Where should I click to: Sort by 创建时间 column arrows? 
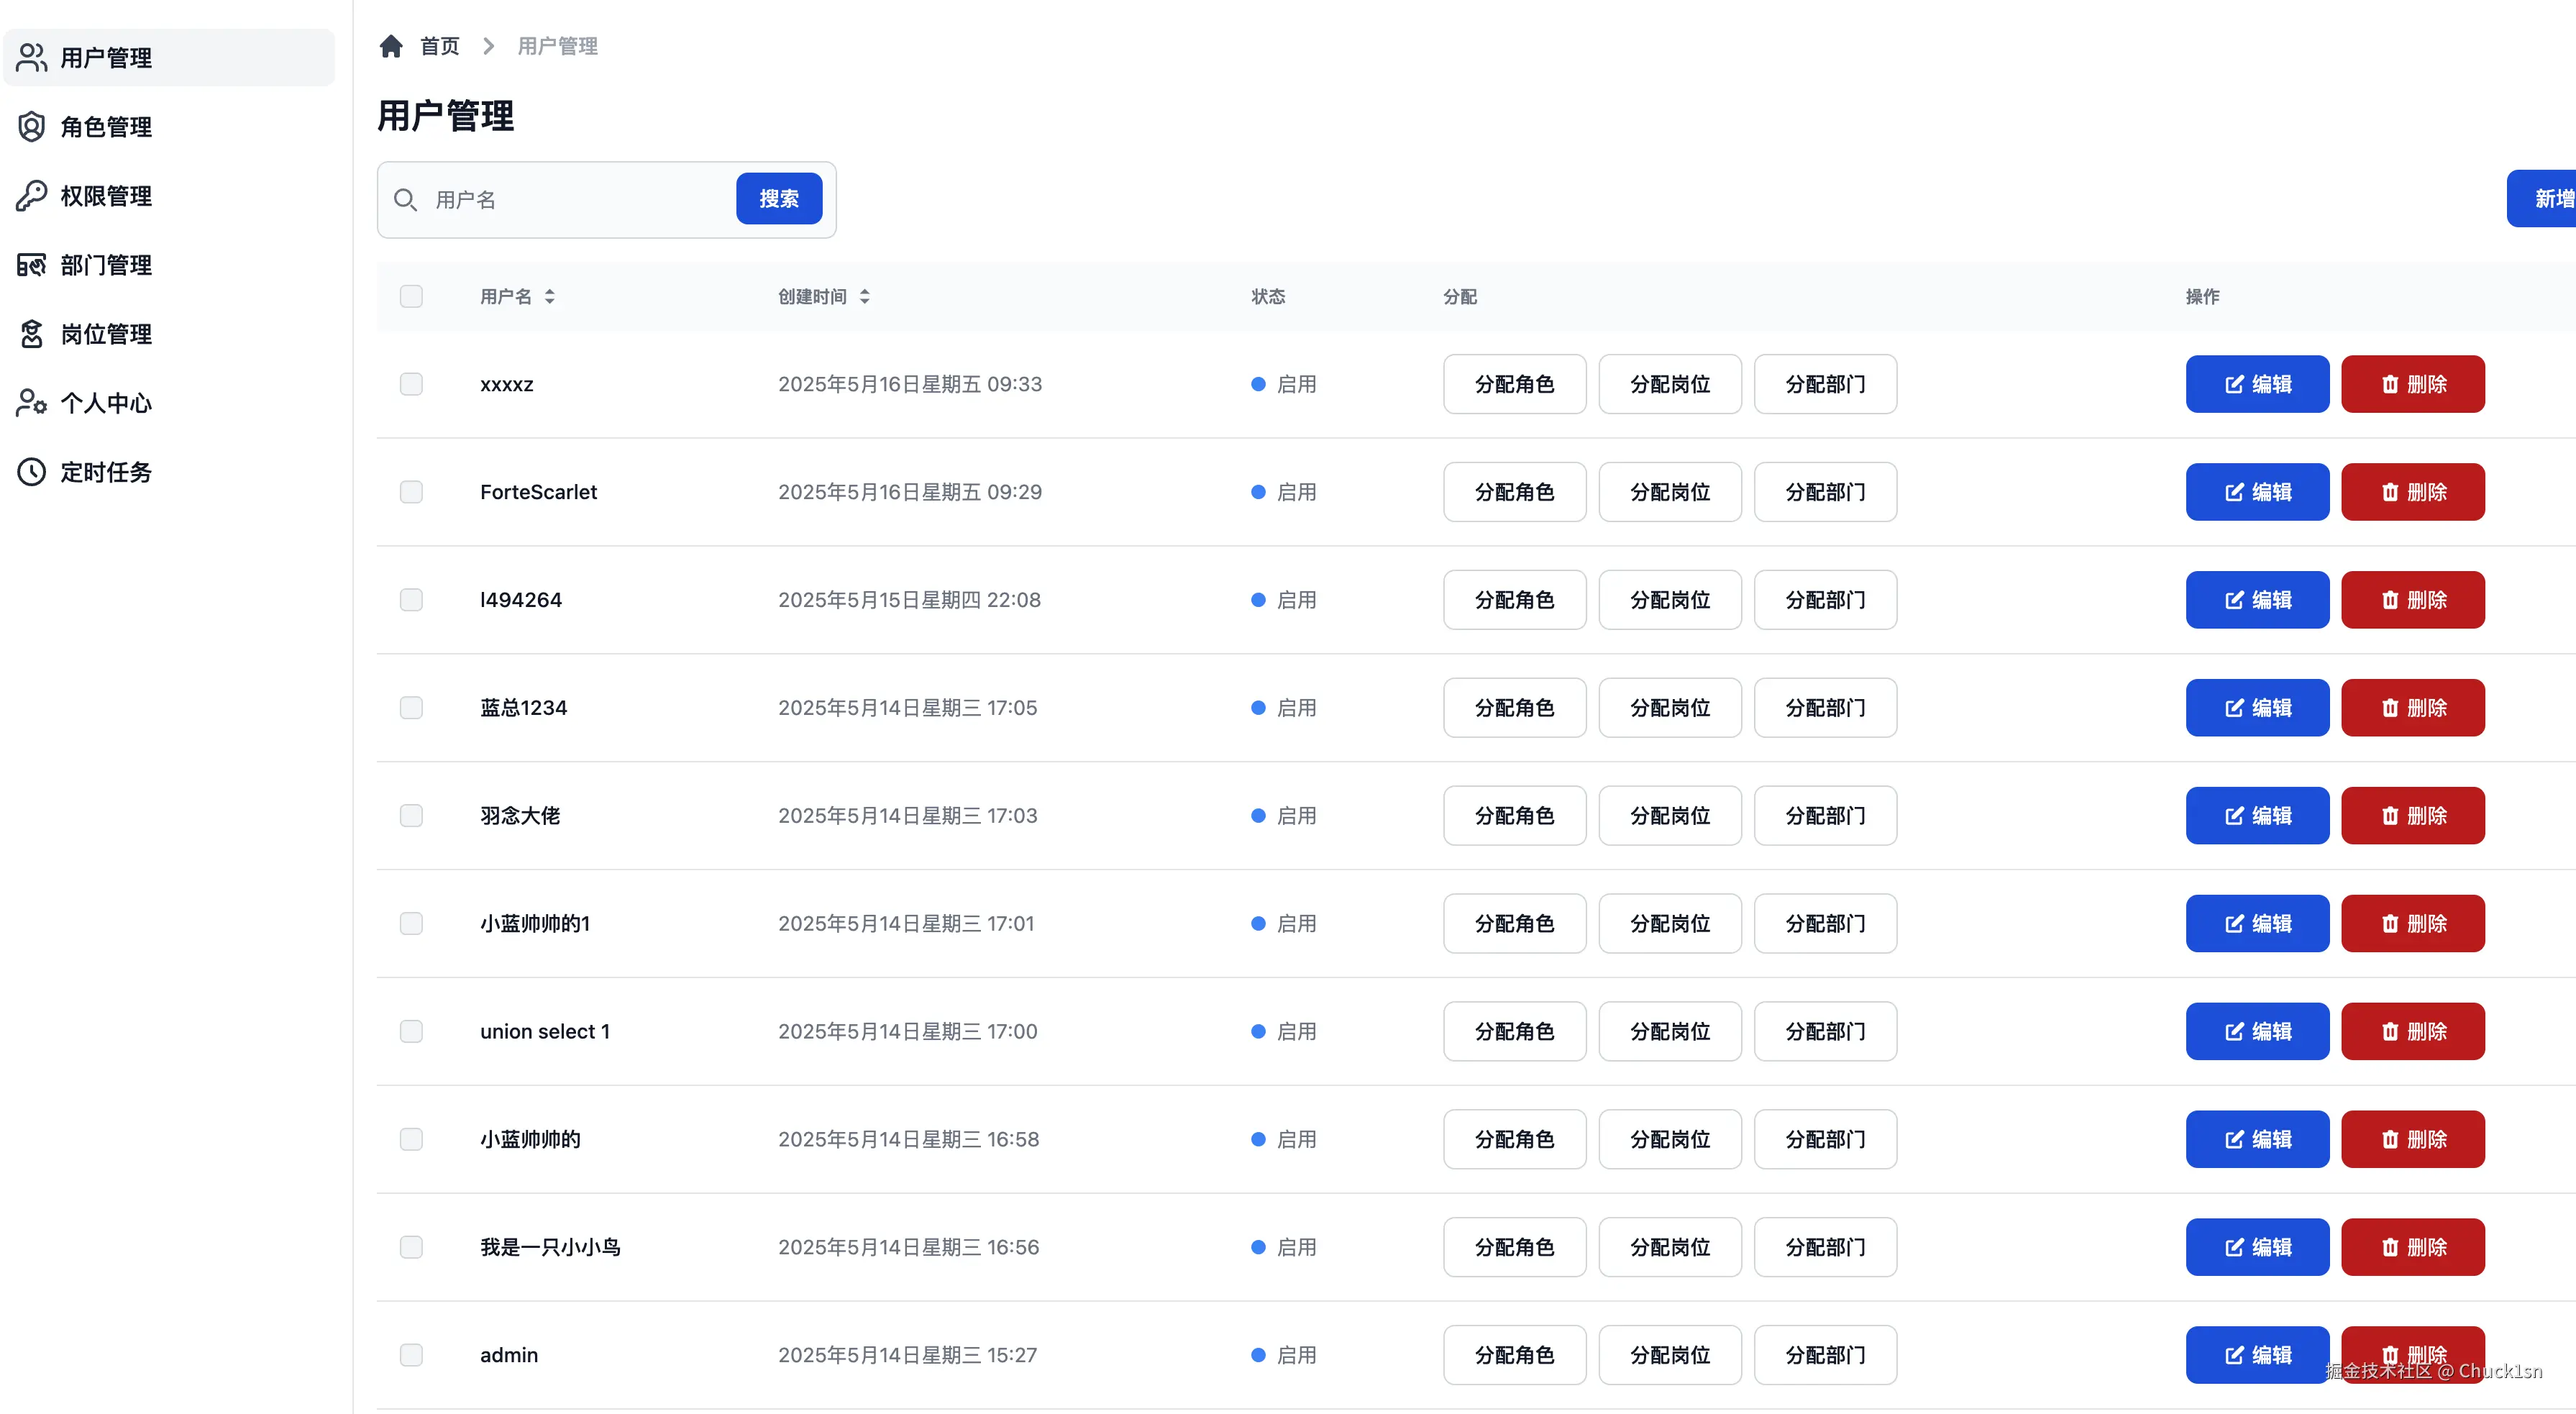864,297
